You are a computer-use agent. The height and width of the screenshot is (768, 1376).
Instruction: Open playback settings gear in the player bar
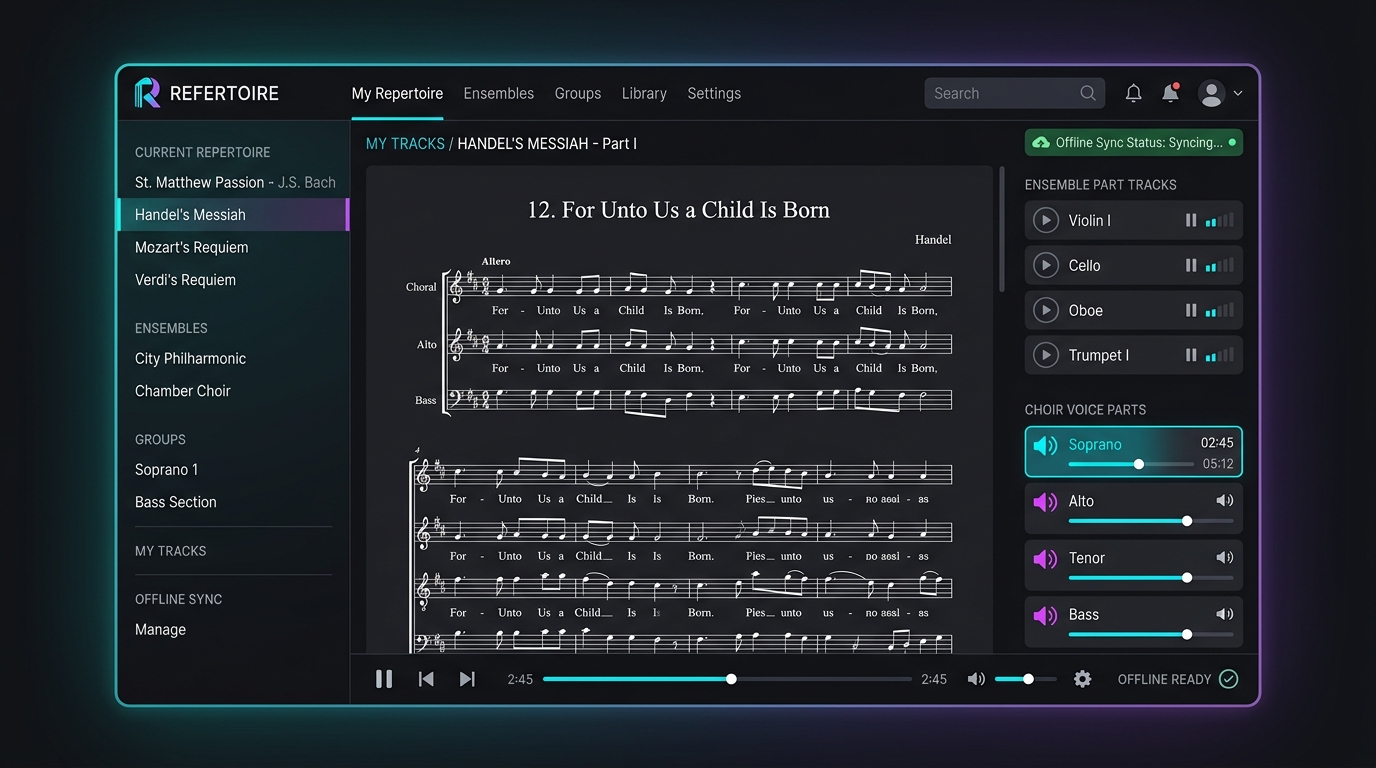coord(1082,679)
